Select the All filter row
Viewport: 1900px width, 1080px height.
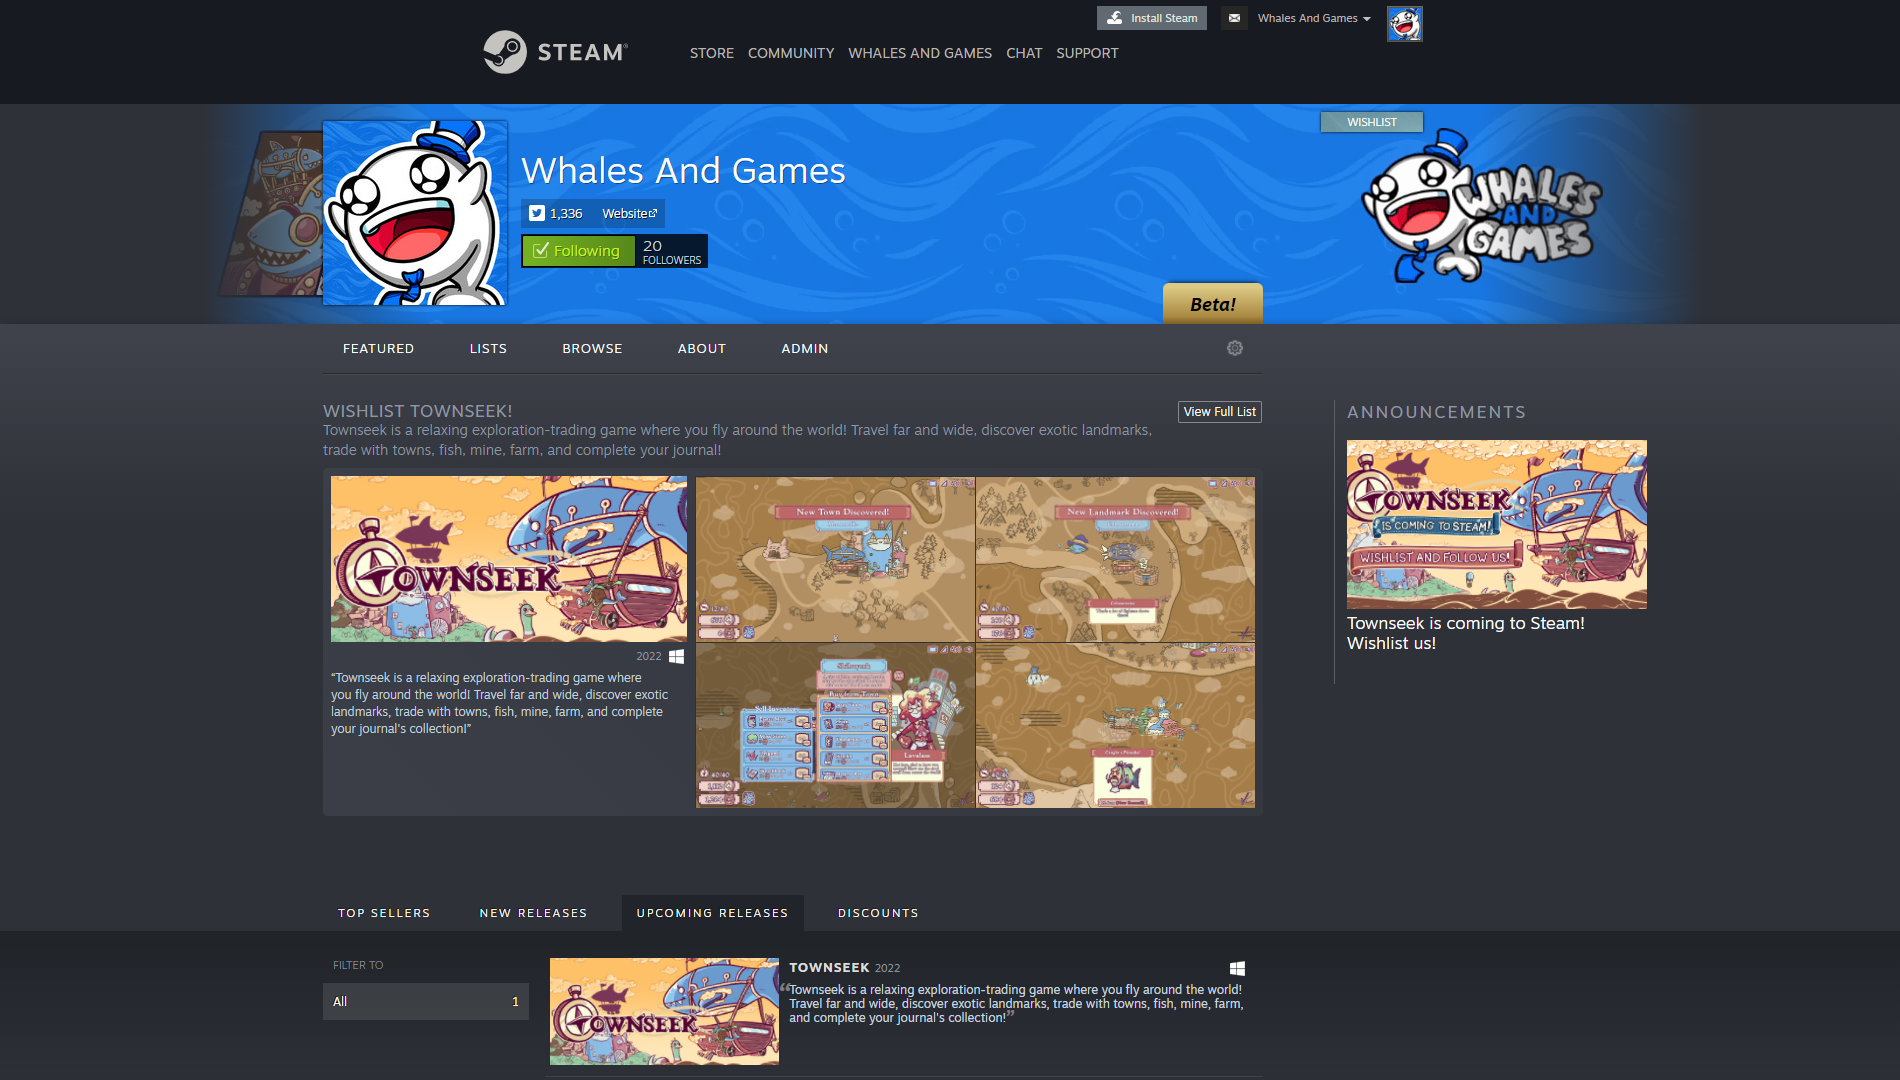426,1001
